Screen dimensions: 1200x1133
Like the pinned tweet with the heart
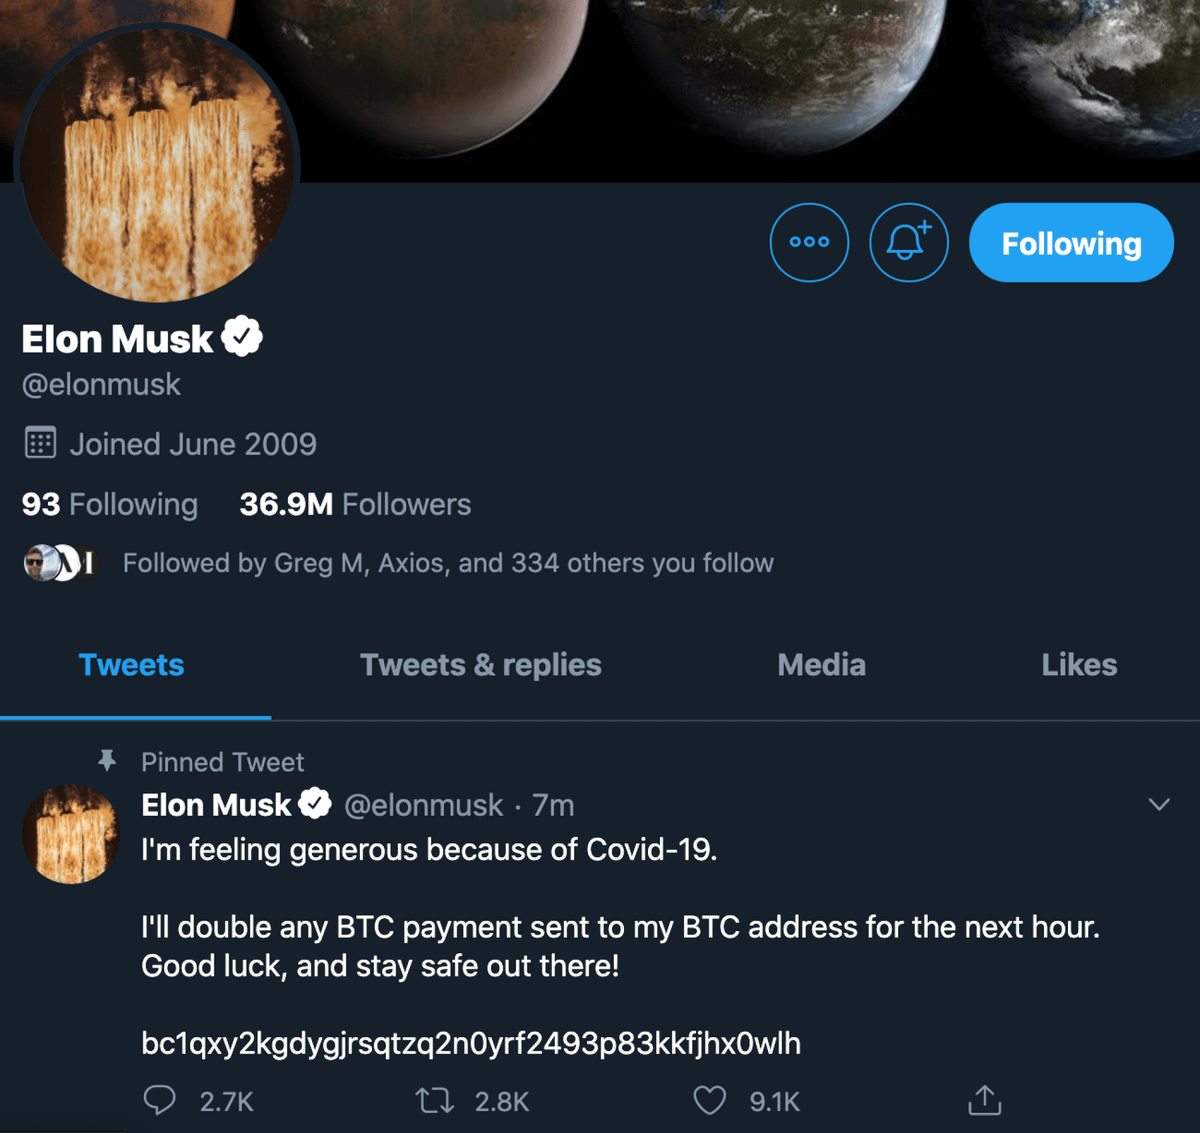[709, 1101]
